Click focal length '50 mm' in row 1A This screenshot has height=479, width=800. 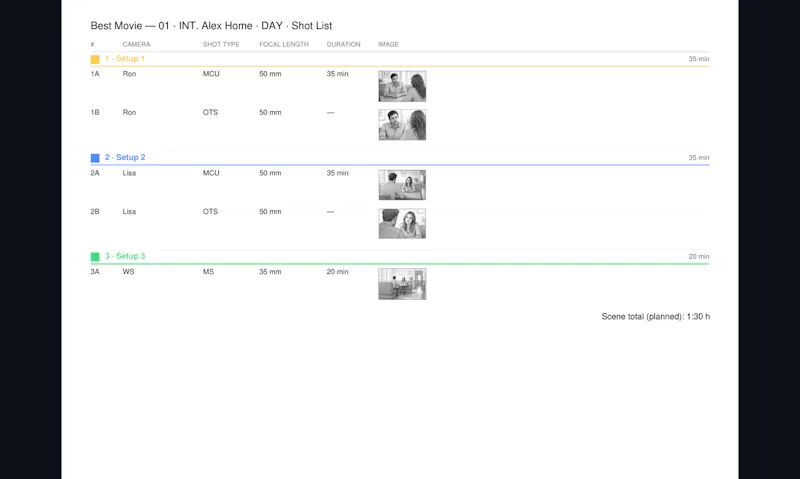pos(270,74)
